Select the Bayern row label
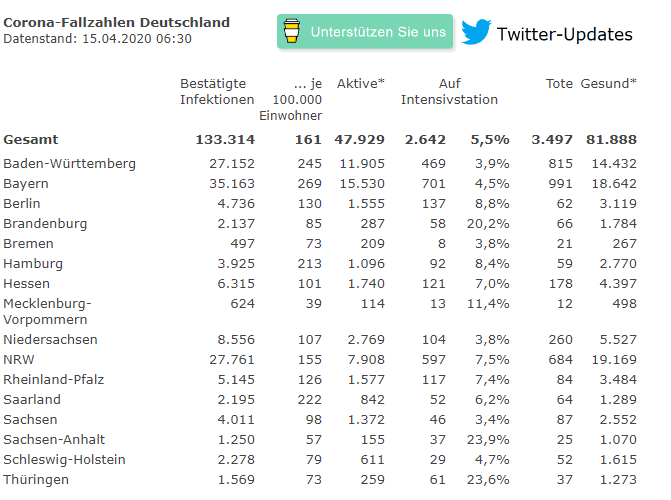Screen dimensions: 671x500 [26, 184]
